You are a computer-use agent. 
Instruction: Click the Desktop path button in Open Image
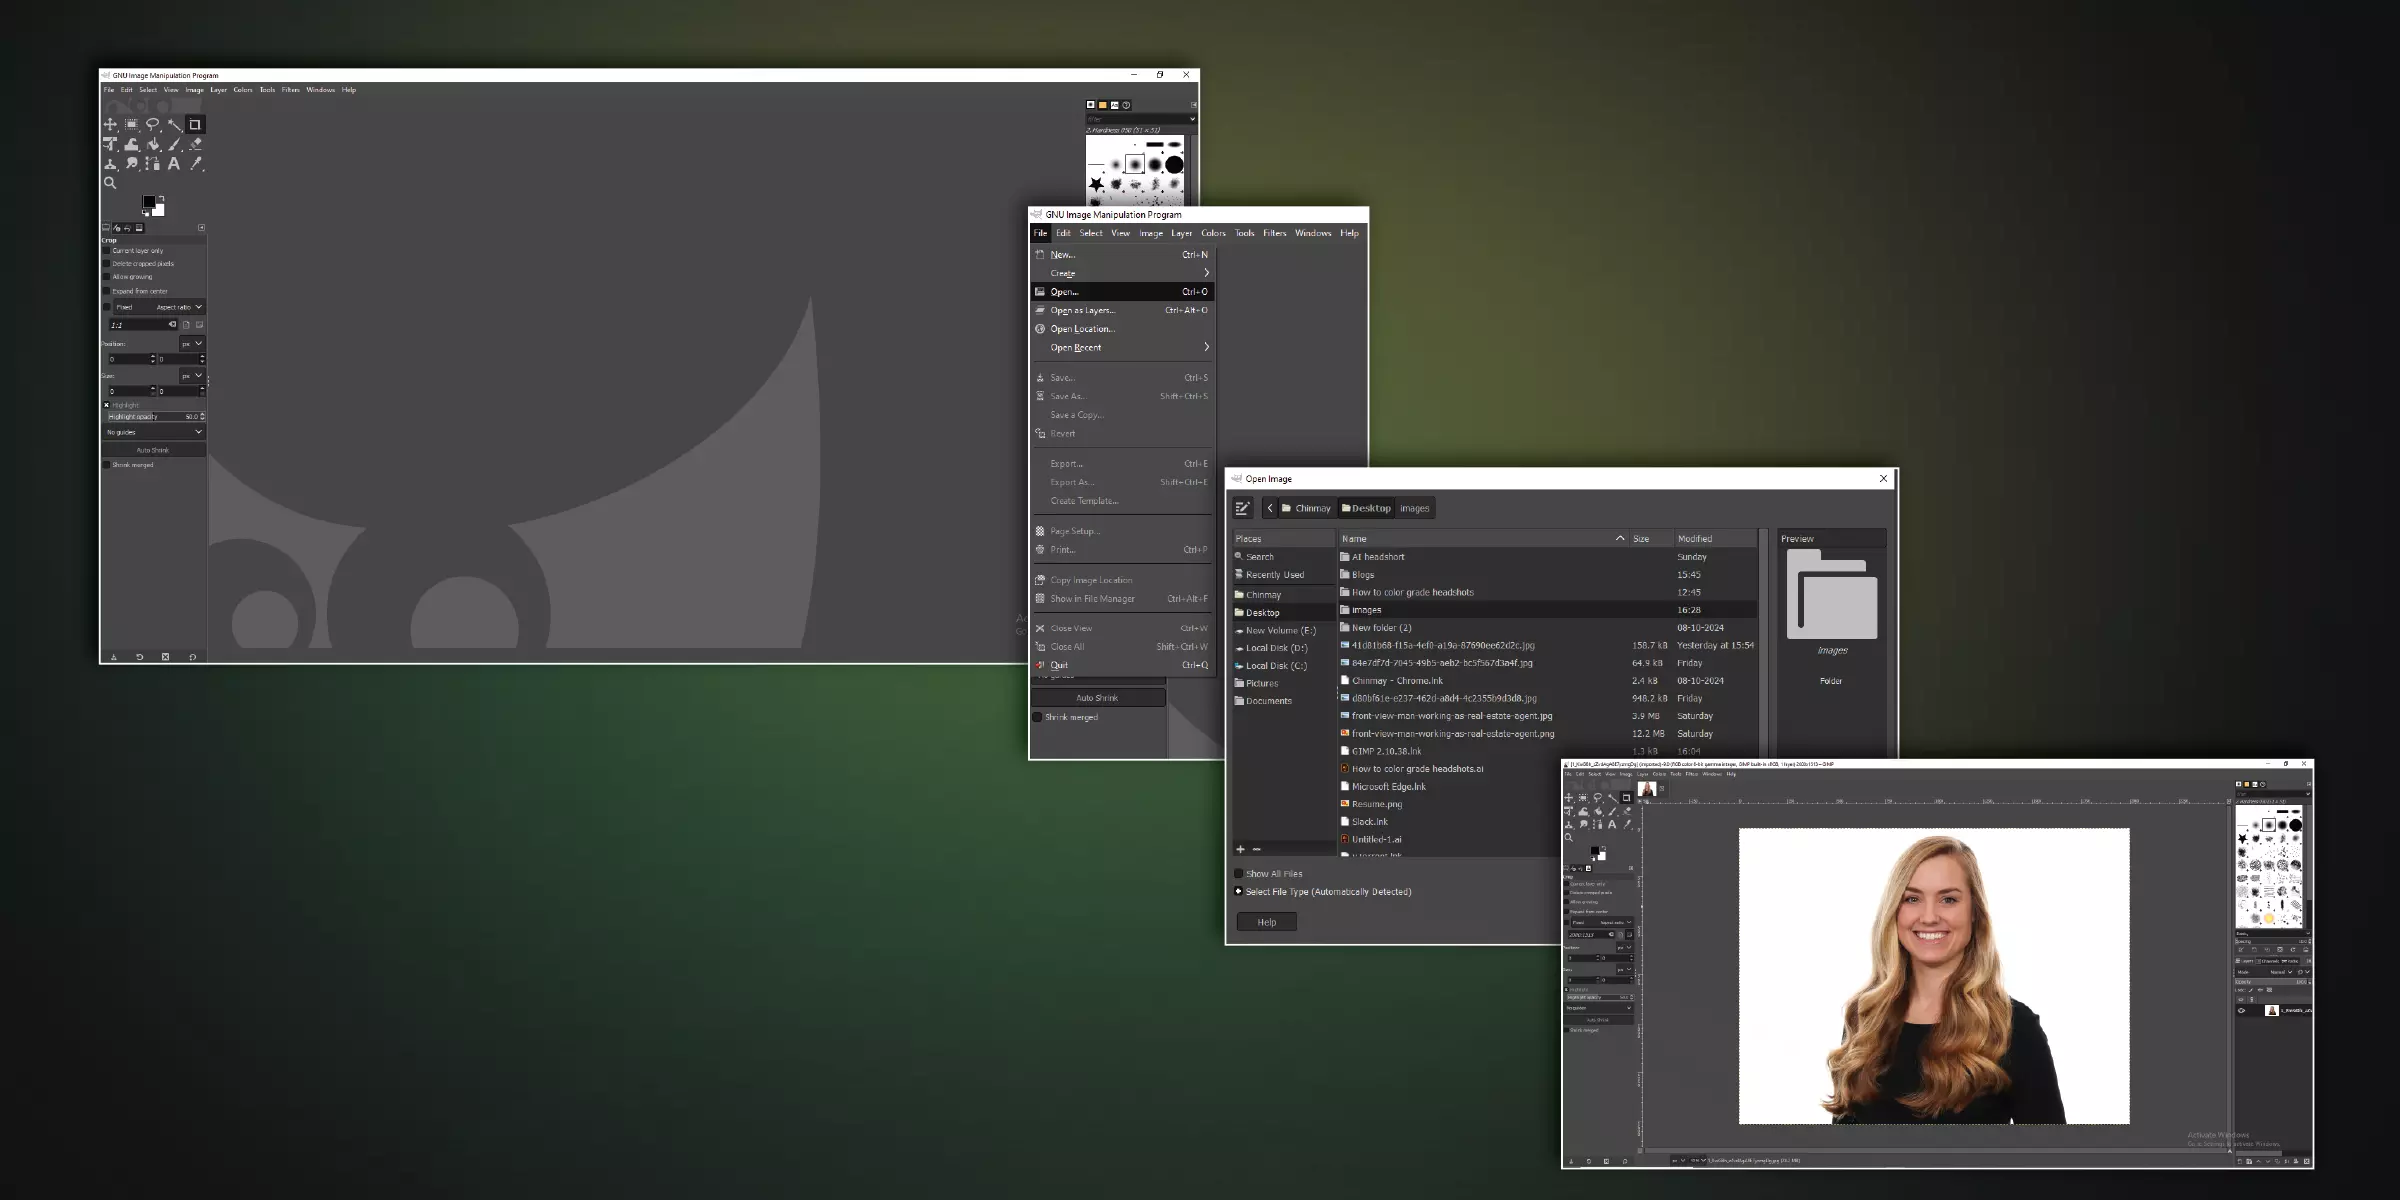(1366, 508)
